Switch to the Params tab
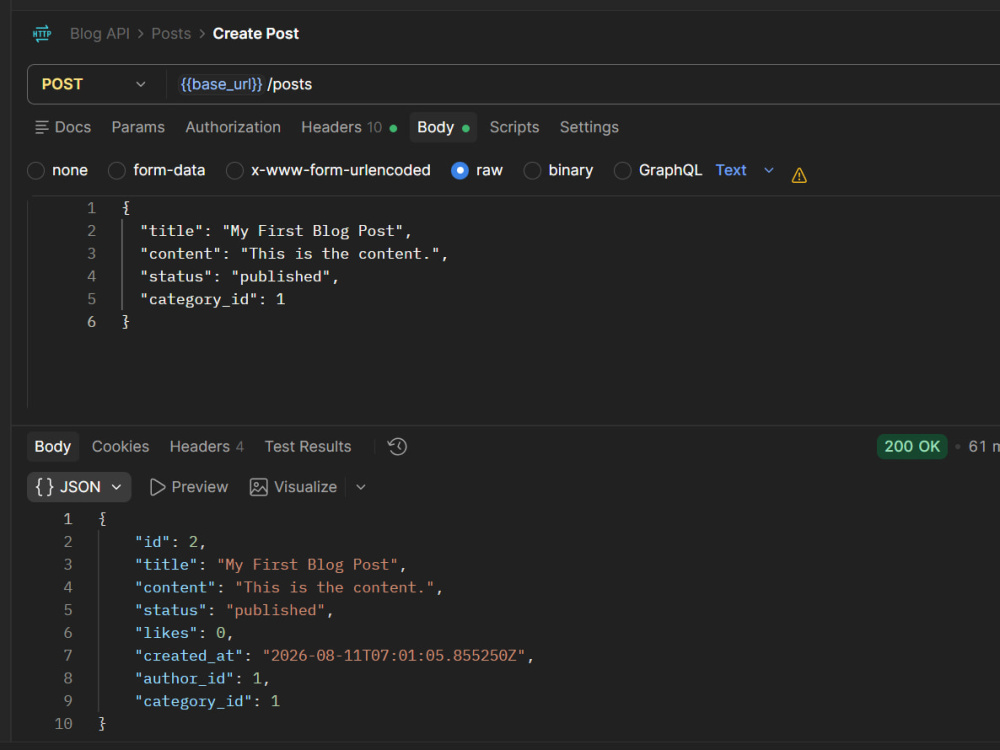1000x750 pixels. pos(138,128)
